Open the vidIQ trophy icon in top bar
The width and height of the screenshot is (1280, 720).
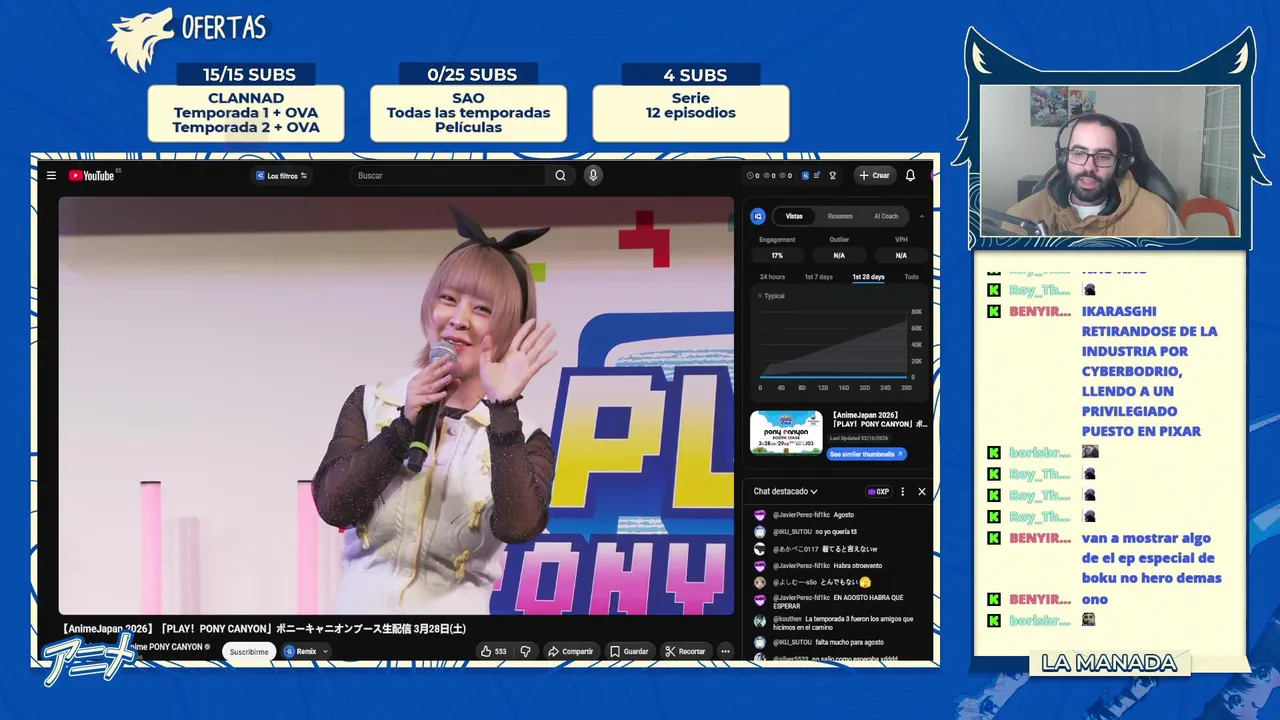(832, 176)
